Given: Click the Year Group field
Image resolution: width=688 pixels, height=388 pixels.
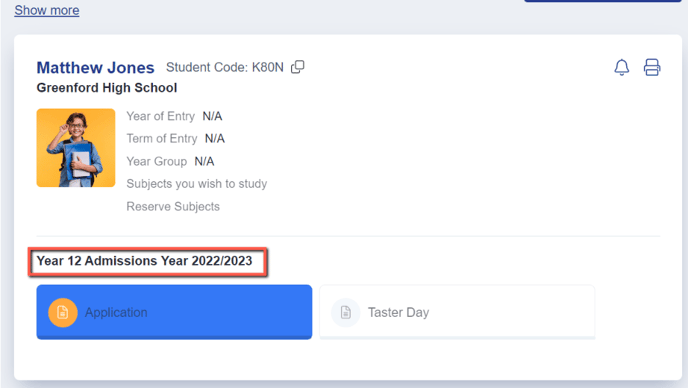Looking at the screenshot, I should [x=170, y=162].
